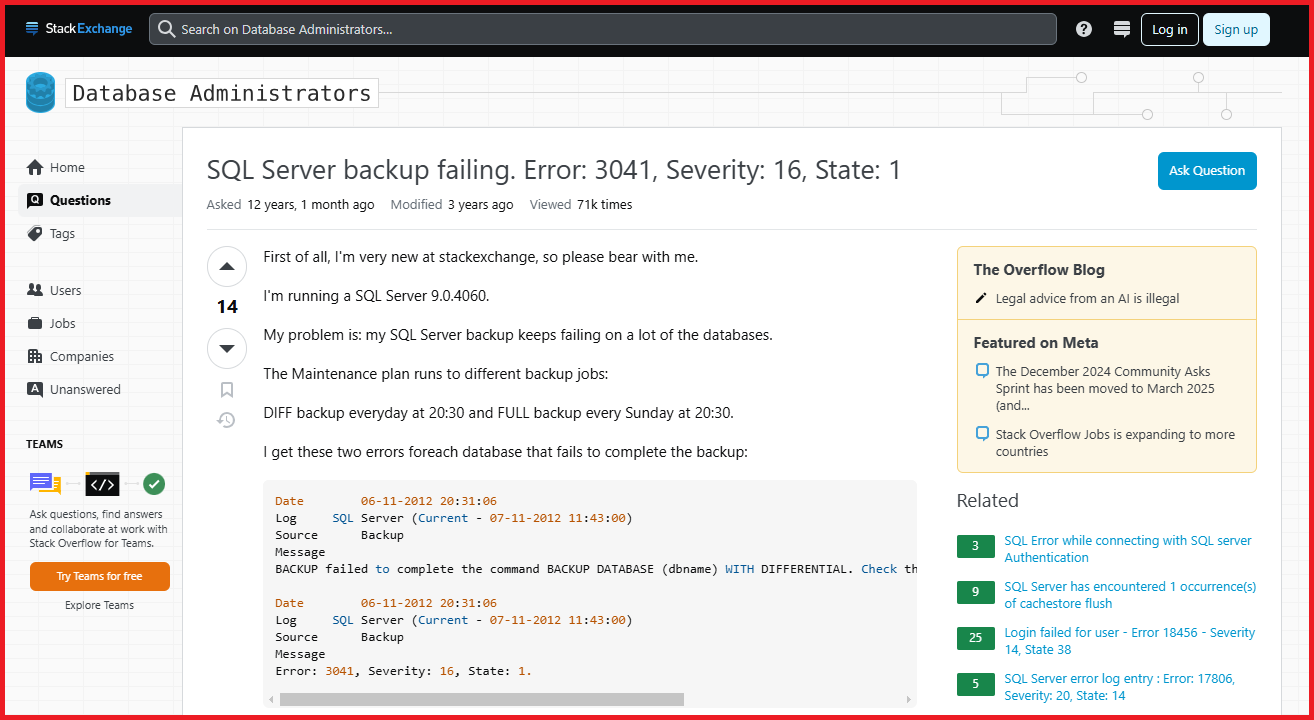Click the Companies building icon
The image size is (1314, 720).
35,356
